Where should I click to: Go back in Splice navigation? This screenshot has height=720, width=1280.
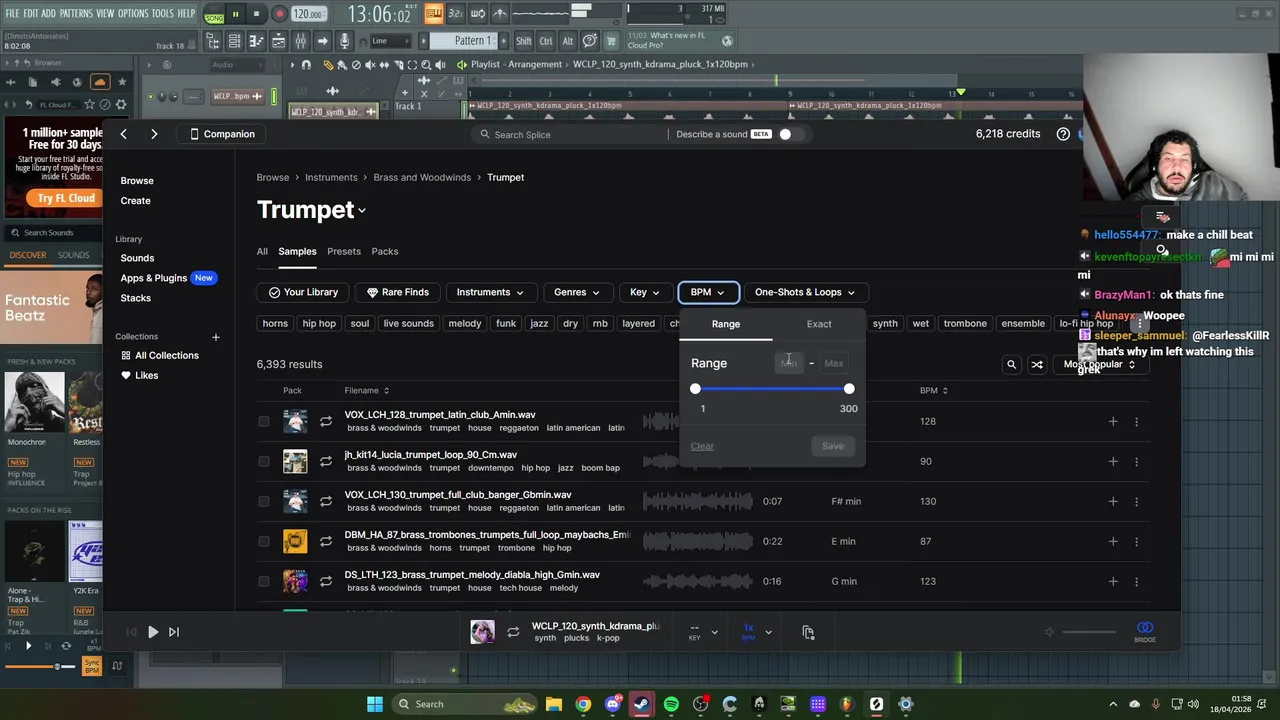[x=123, y=134]
